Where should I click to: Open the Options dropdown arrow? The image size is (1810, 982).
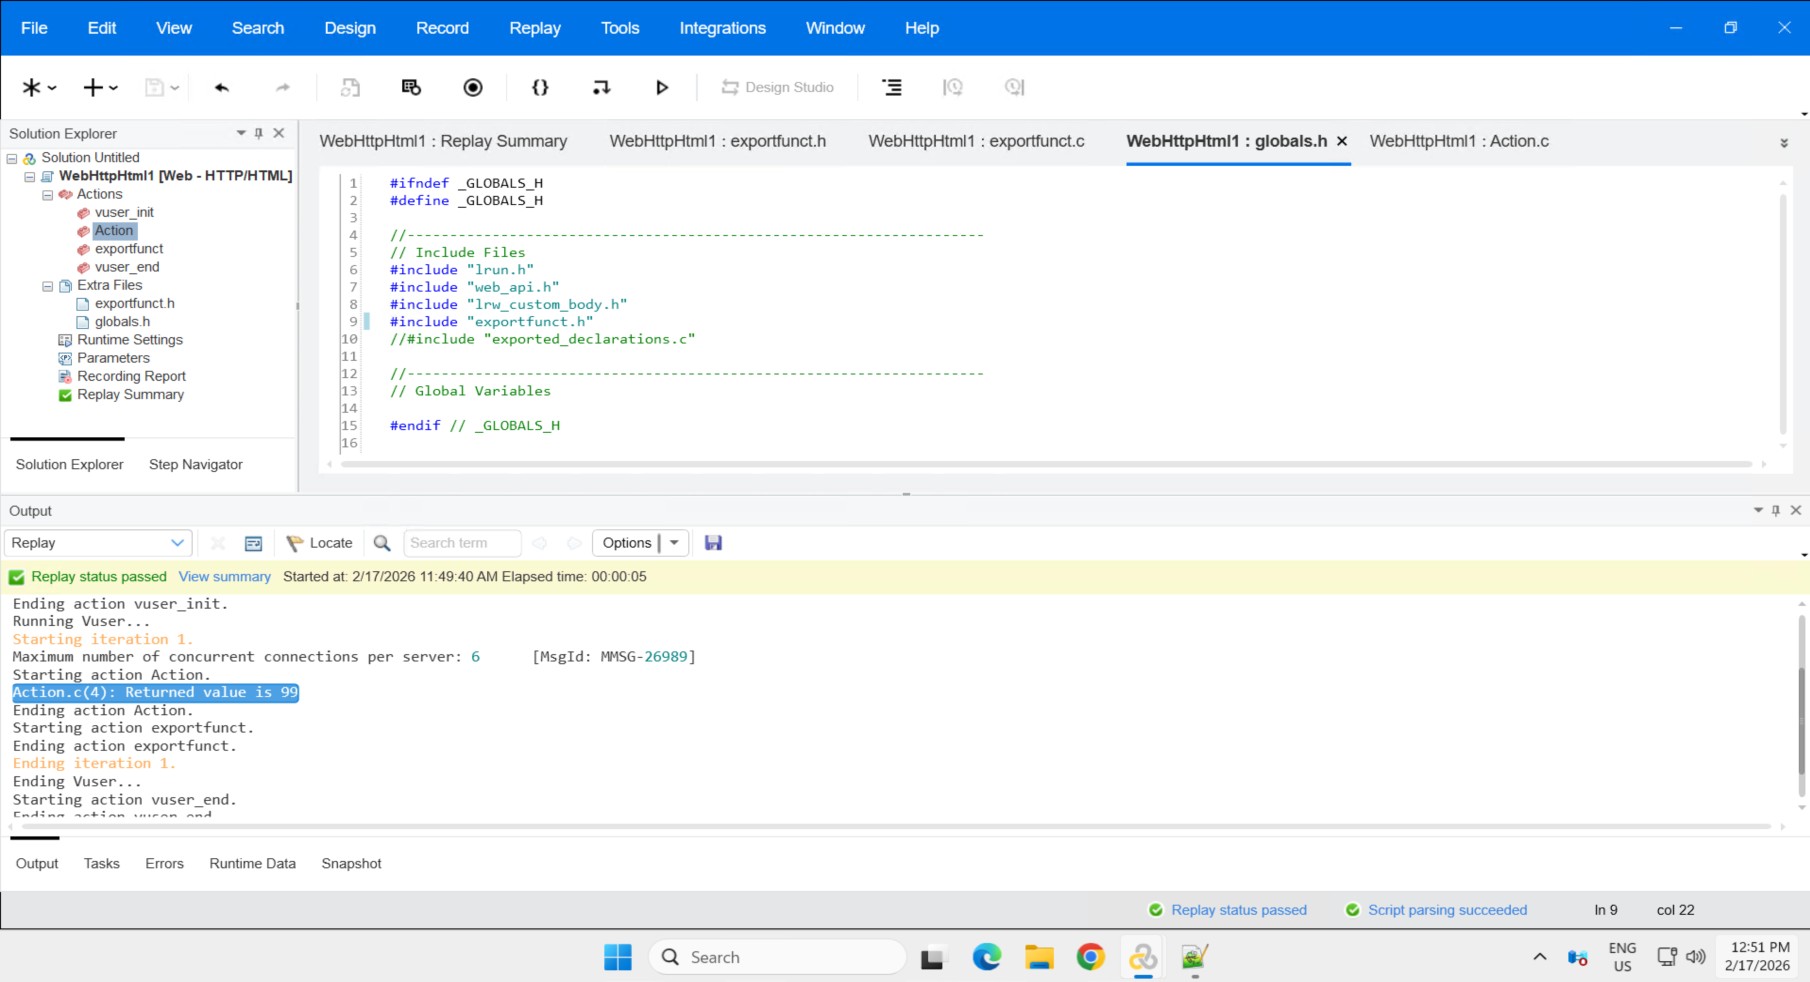point(675,543)
